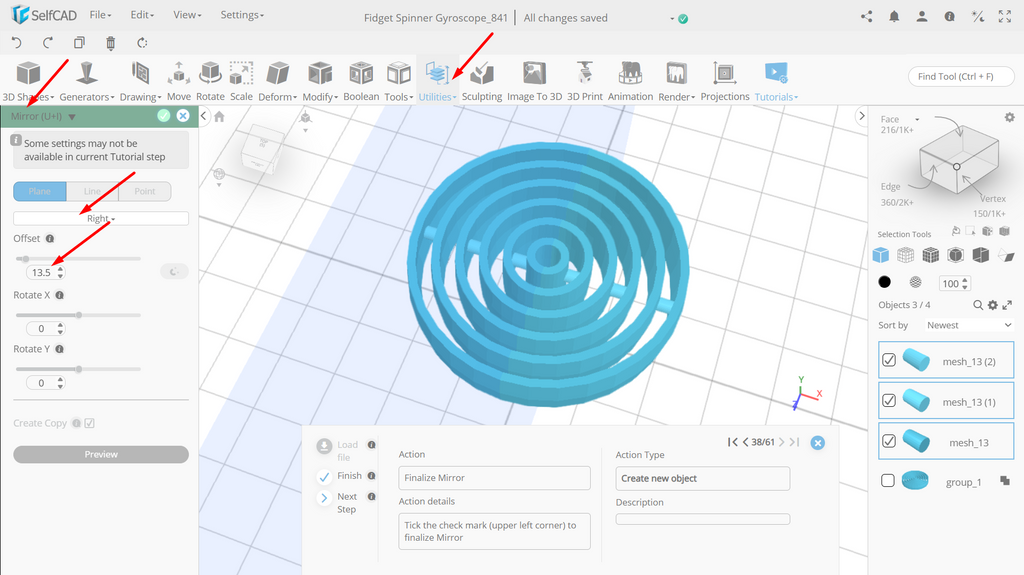This screenshot has width=1024, height=575.
Task: Expand the Right plane dropdown
Action: pyautogui.click(x=101, y=218)
